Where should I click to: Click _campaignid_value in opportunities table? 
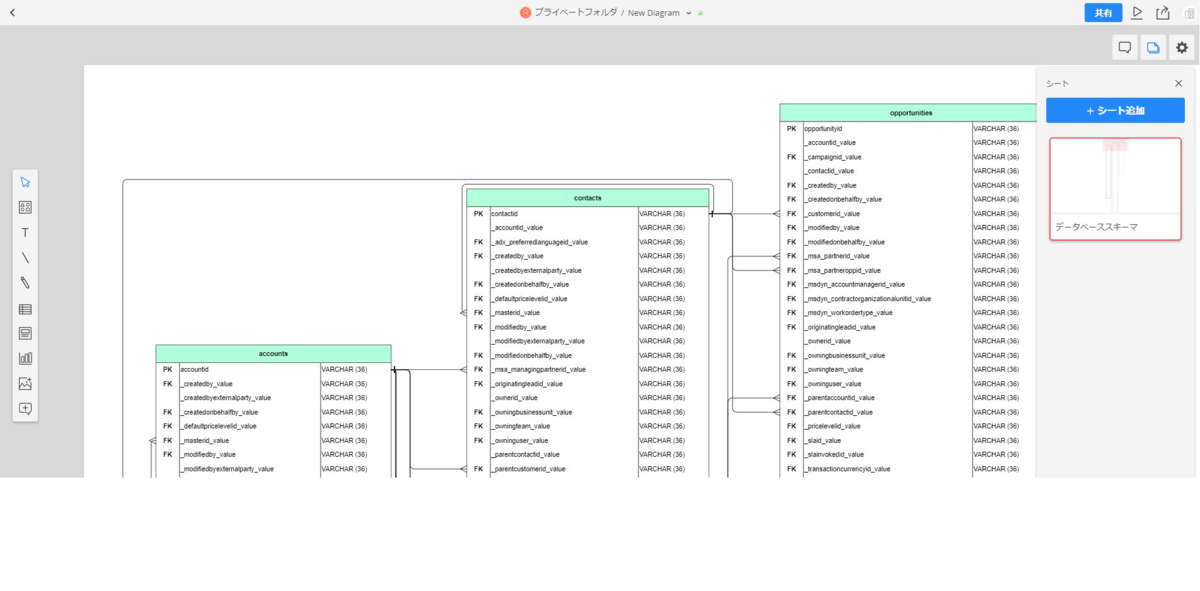point(832,157)
